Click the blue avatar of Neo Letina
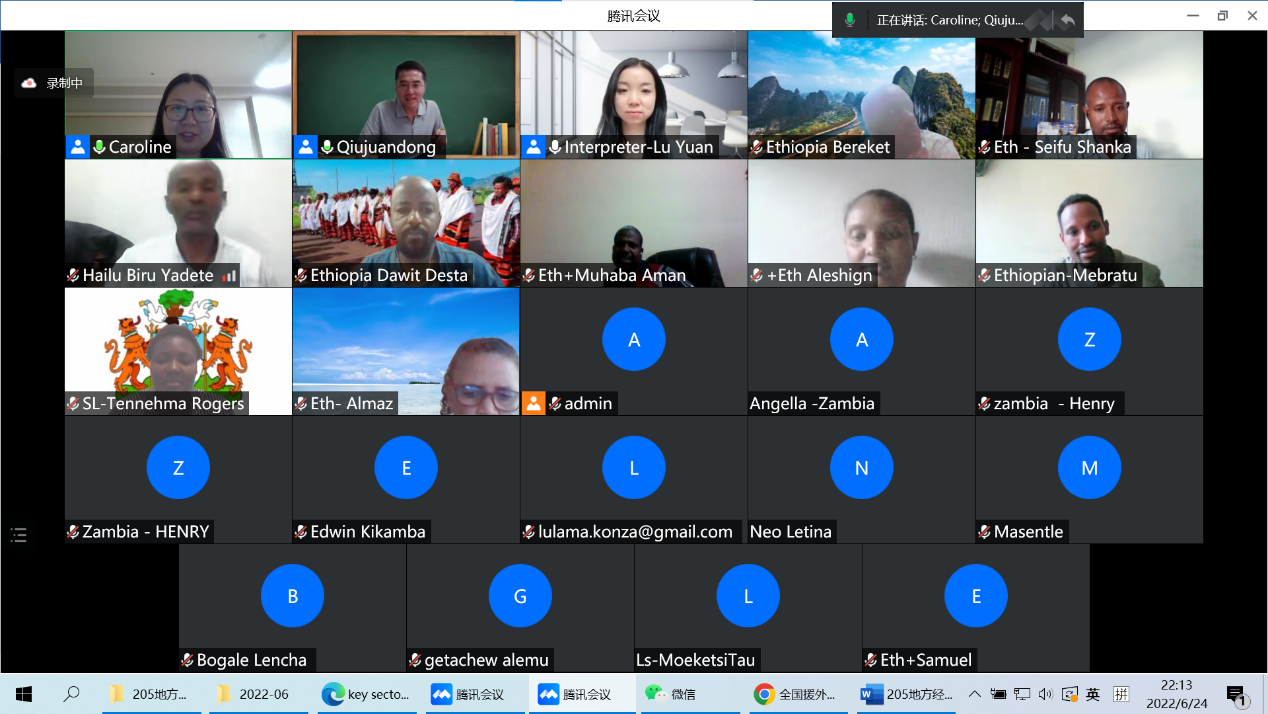The image size is (1268, 714). coord(861,467)
